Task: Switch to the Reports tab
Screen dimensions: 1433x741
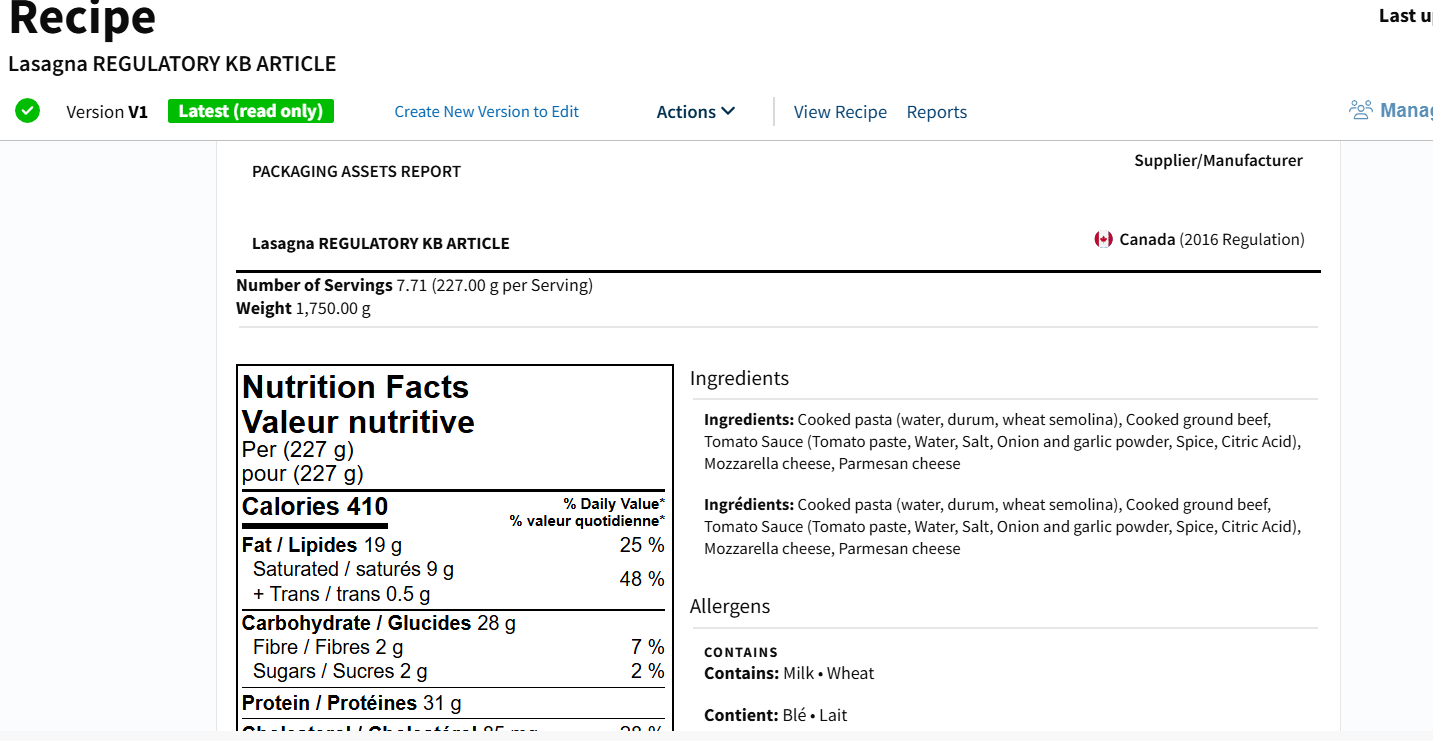Action: [936, 112]
